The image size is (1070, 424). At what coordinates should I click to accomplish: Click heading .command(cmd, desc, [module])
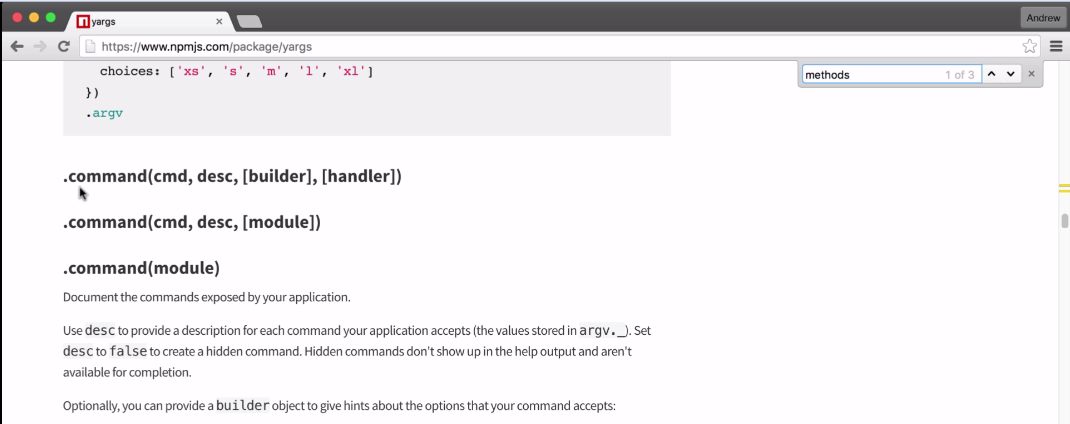point(192,223)
